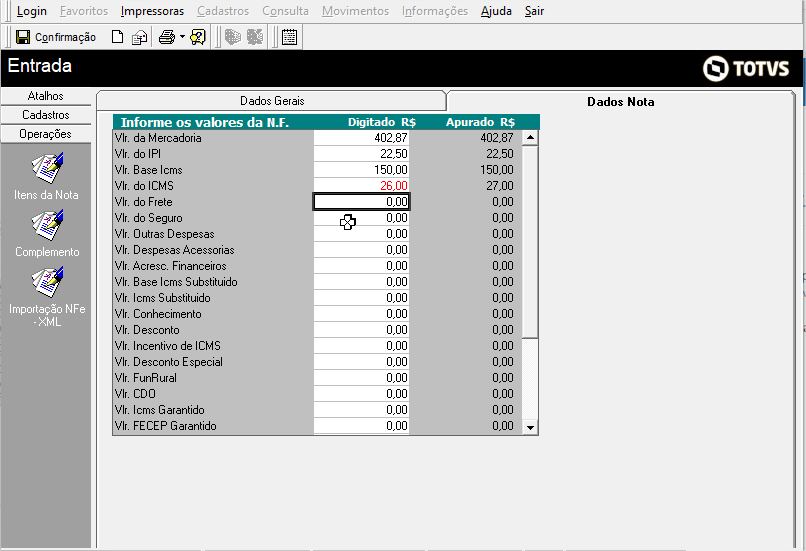Click the printer icon in toolbar

pyautogui.click(x=167, y=37)
